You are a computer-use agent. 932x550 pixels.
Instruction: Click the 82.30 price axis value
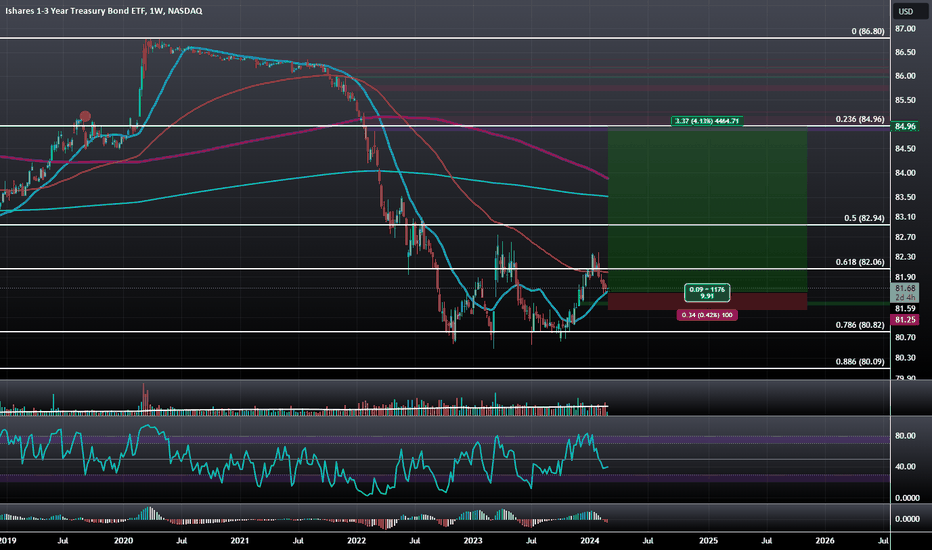pos(905,257)
